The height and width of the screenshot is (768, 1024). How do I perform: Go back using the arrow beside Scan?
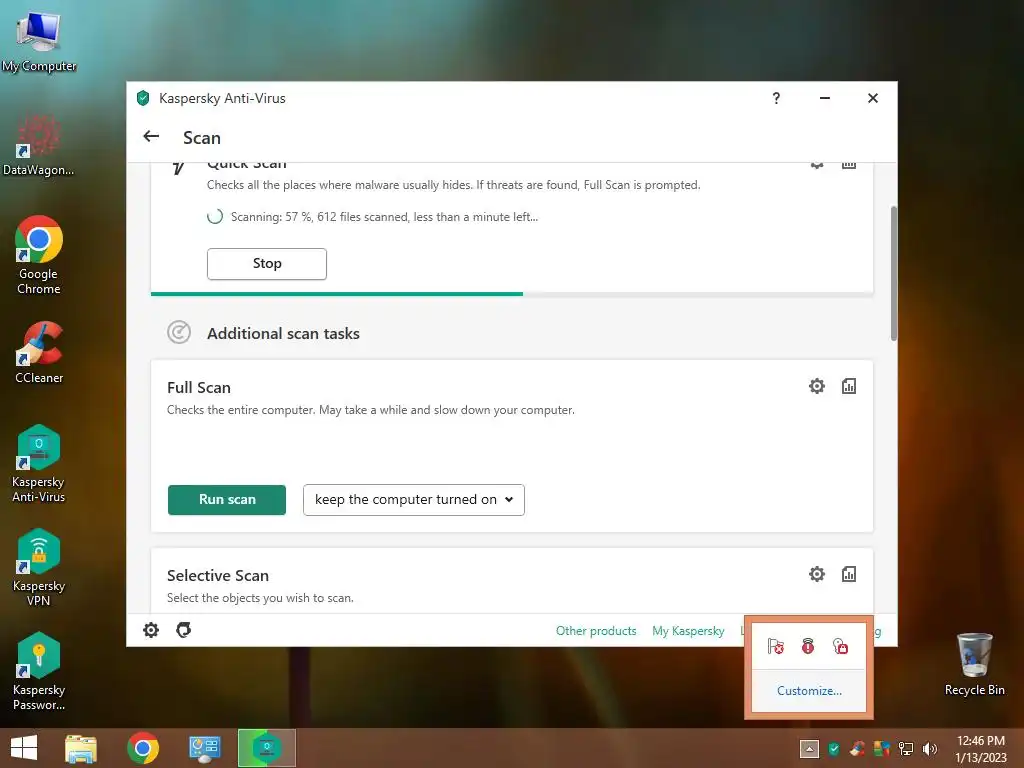click(151, 136)
